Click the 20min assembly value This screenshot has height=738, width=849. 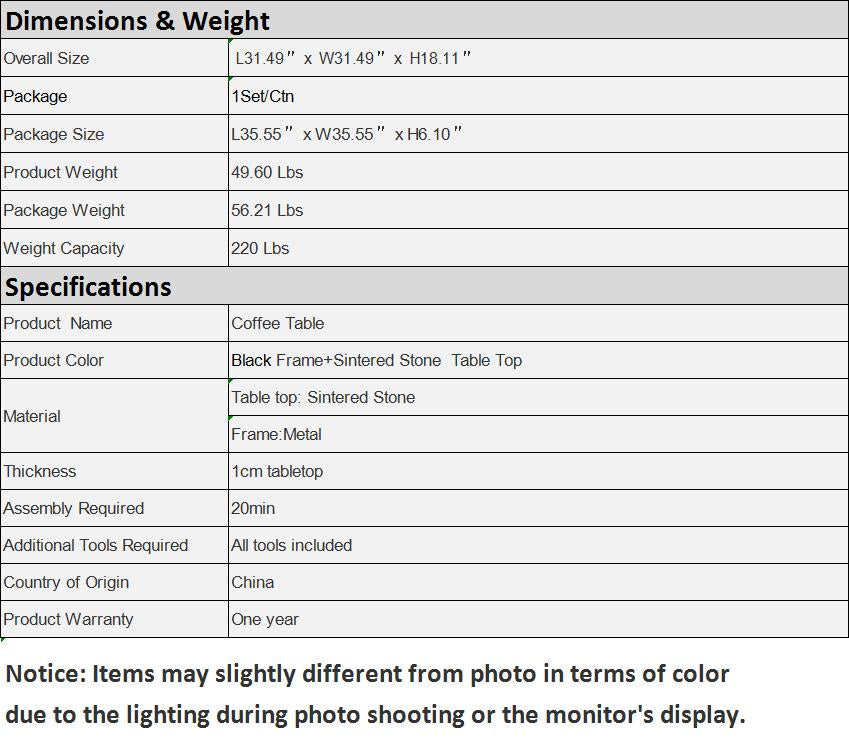[253, 509]
